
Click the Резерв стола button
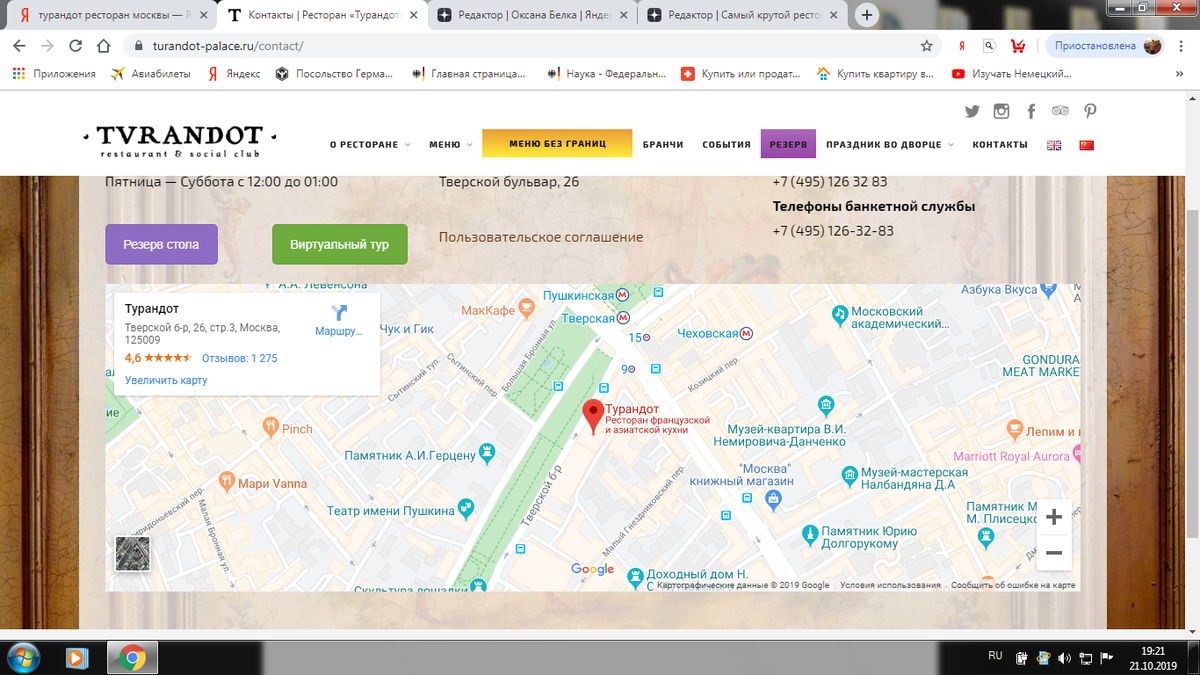161,244
